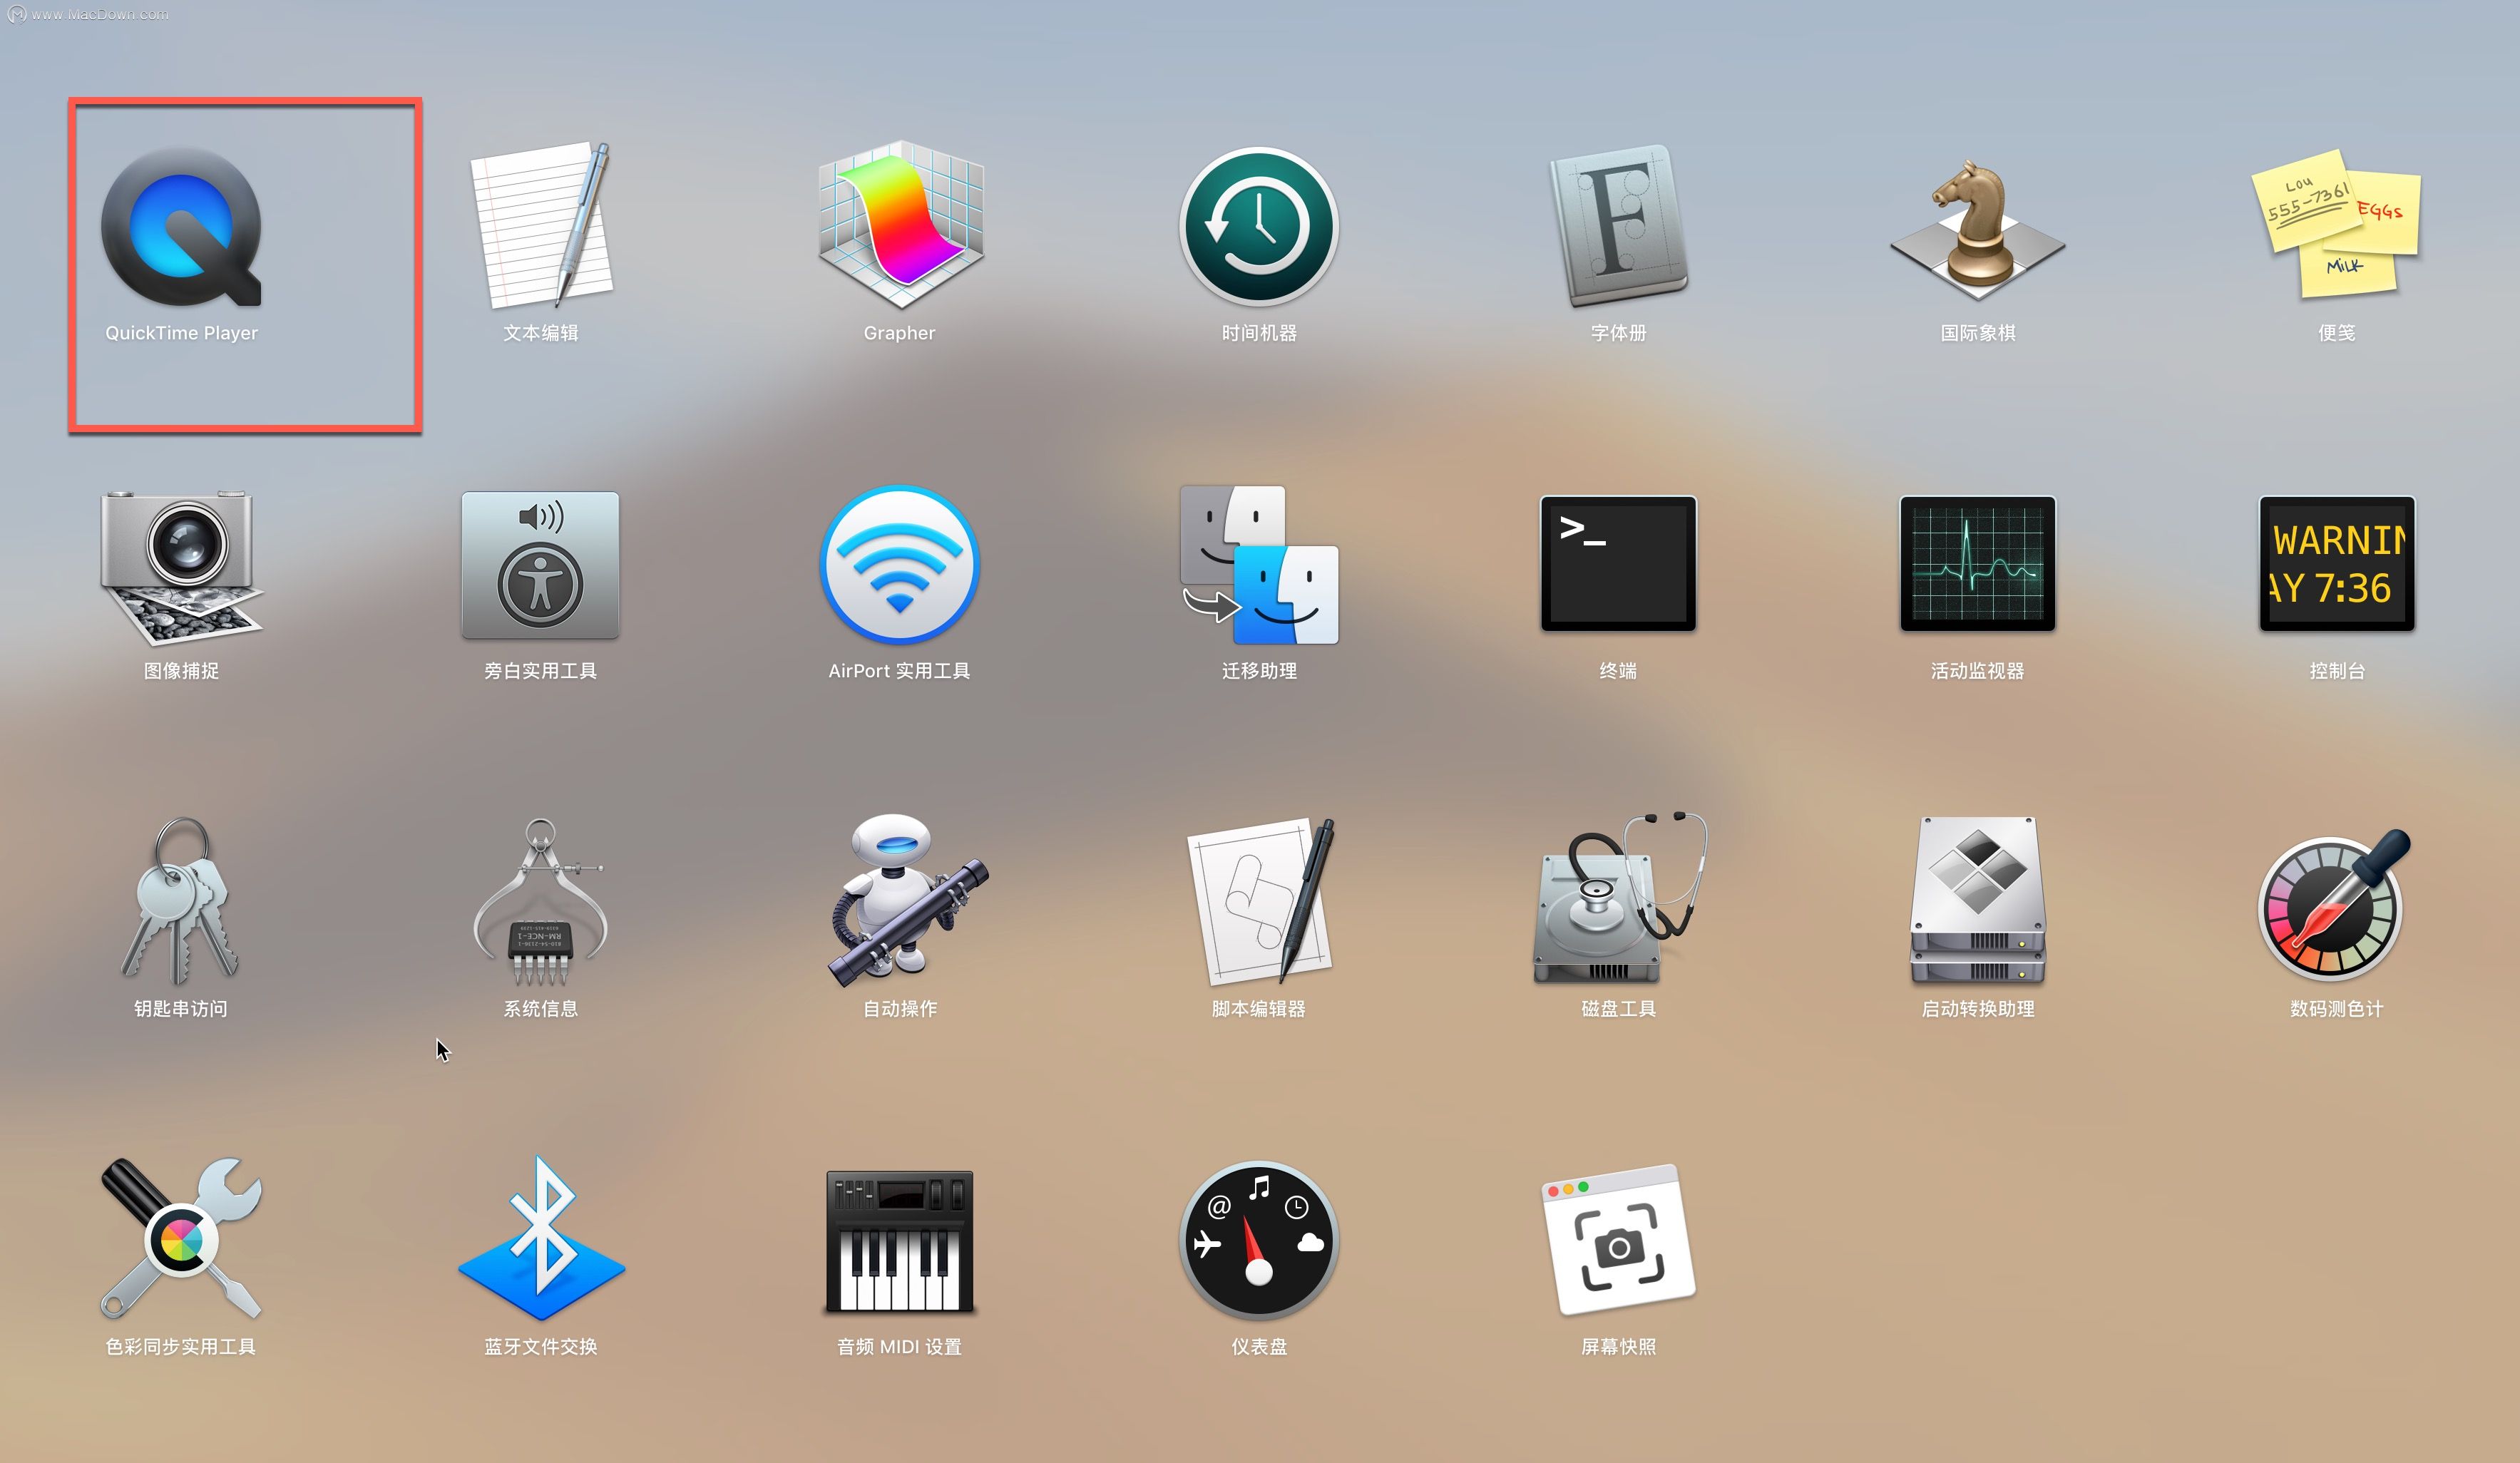
Task: Open 色彩同步实用工具 ColorSync icon
Action: [x=181, y=1238]
